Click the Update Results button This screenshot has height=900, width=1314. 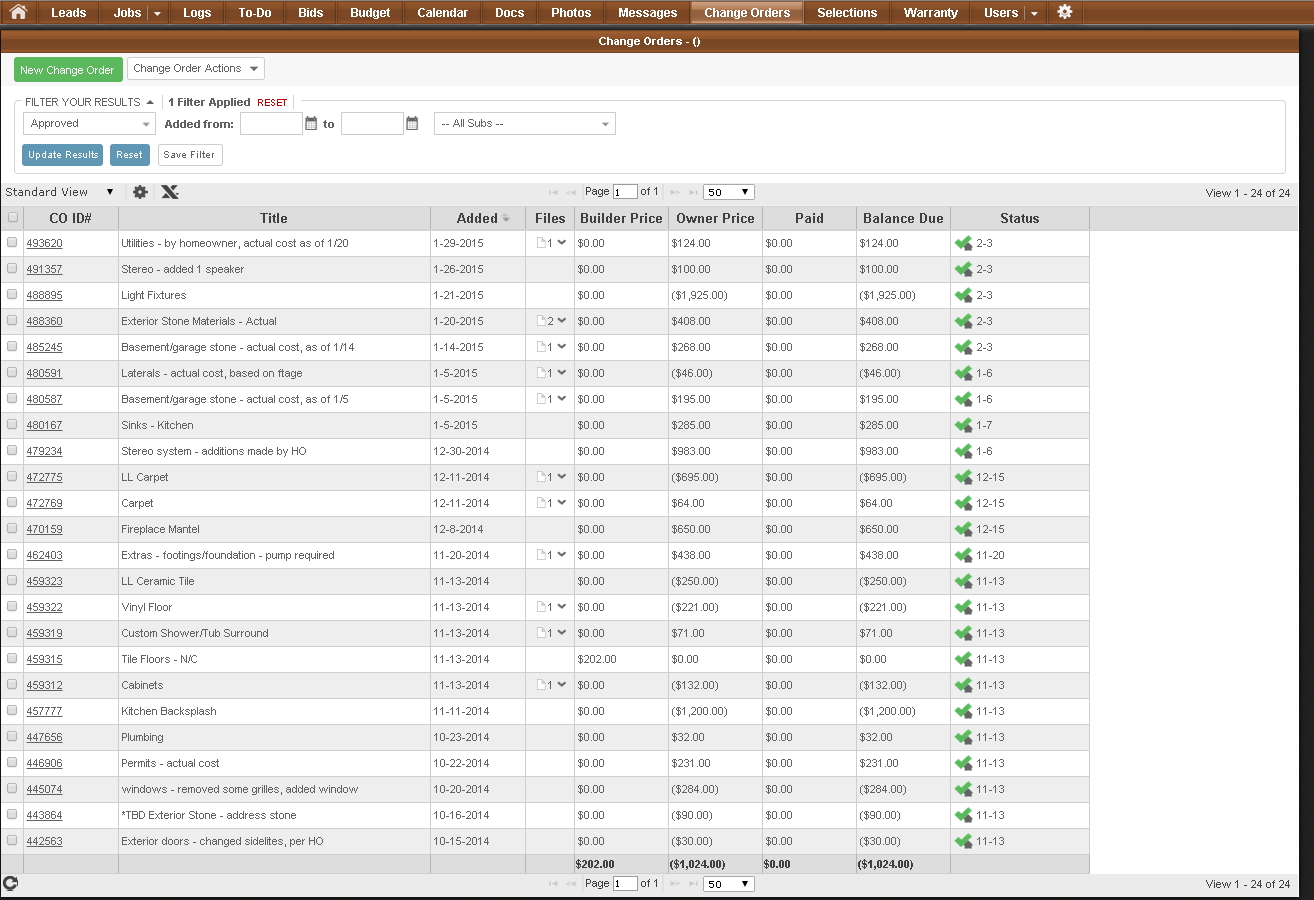(63, 155)
